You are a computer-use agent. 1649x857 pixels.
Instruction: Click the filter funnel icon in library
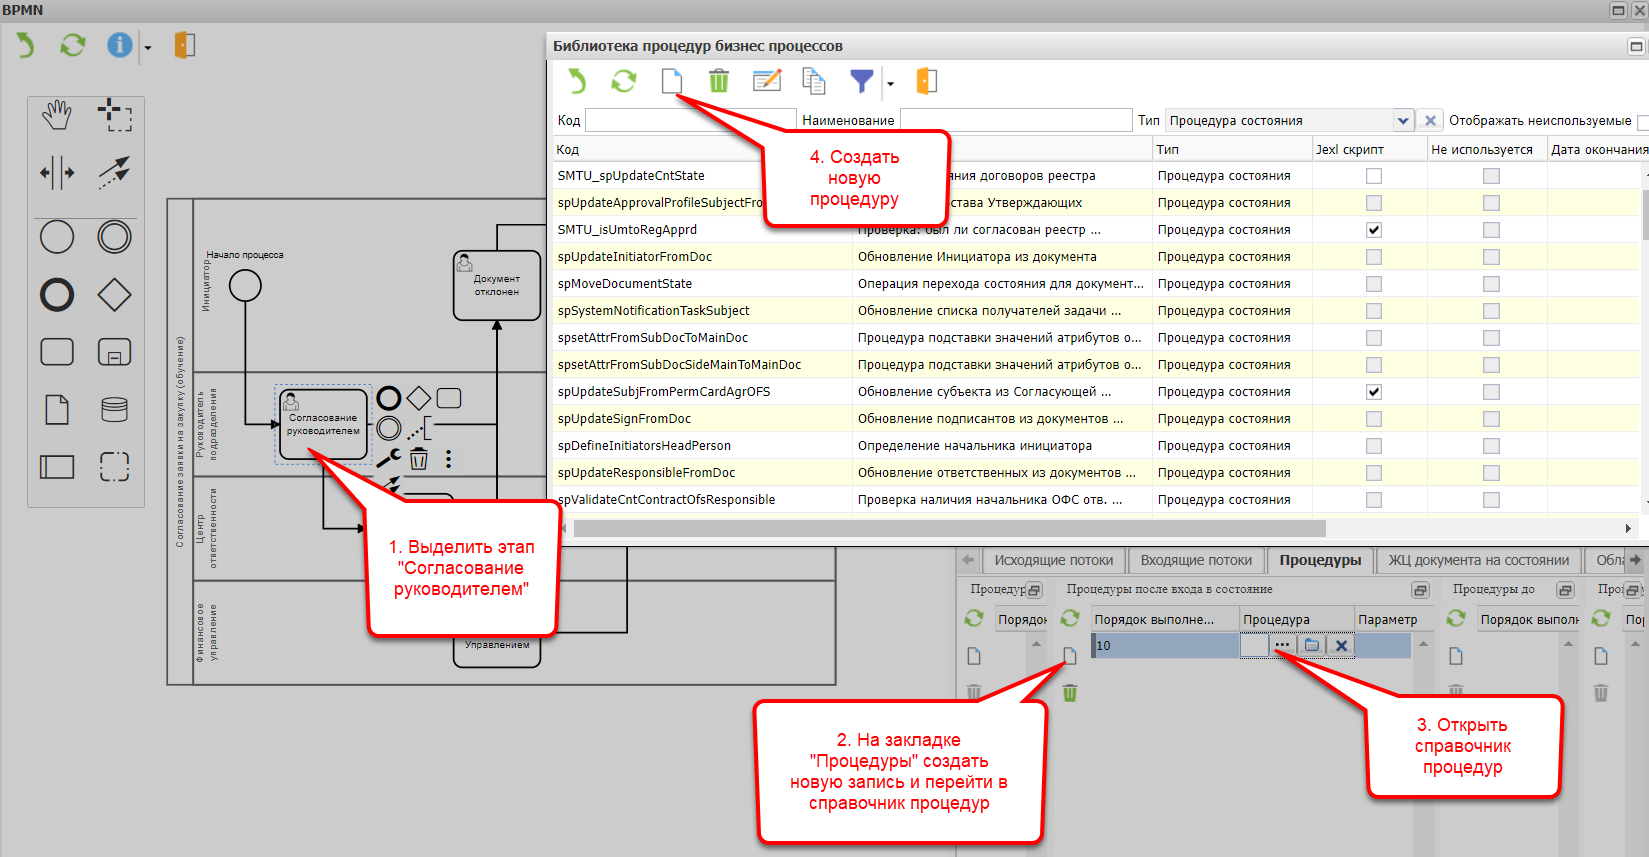point(861,81)
